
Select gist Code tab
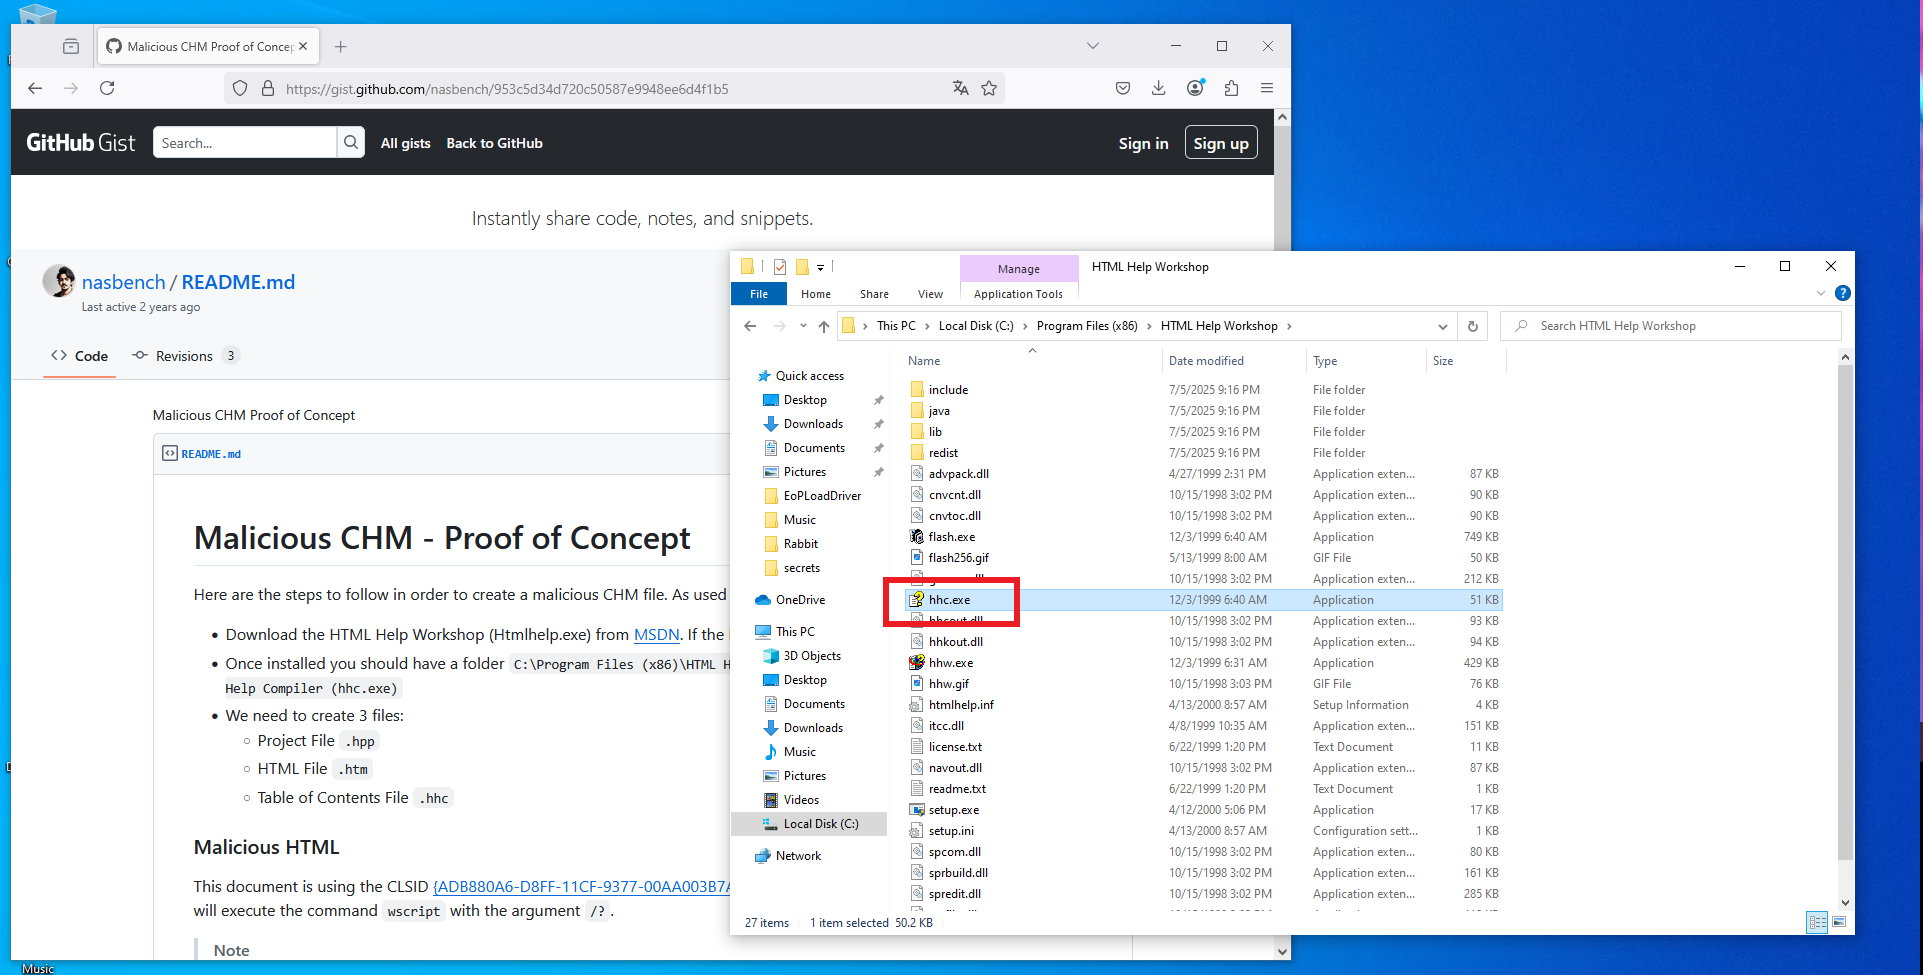pos(79,356)
